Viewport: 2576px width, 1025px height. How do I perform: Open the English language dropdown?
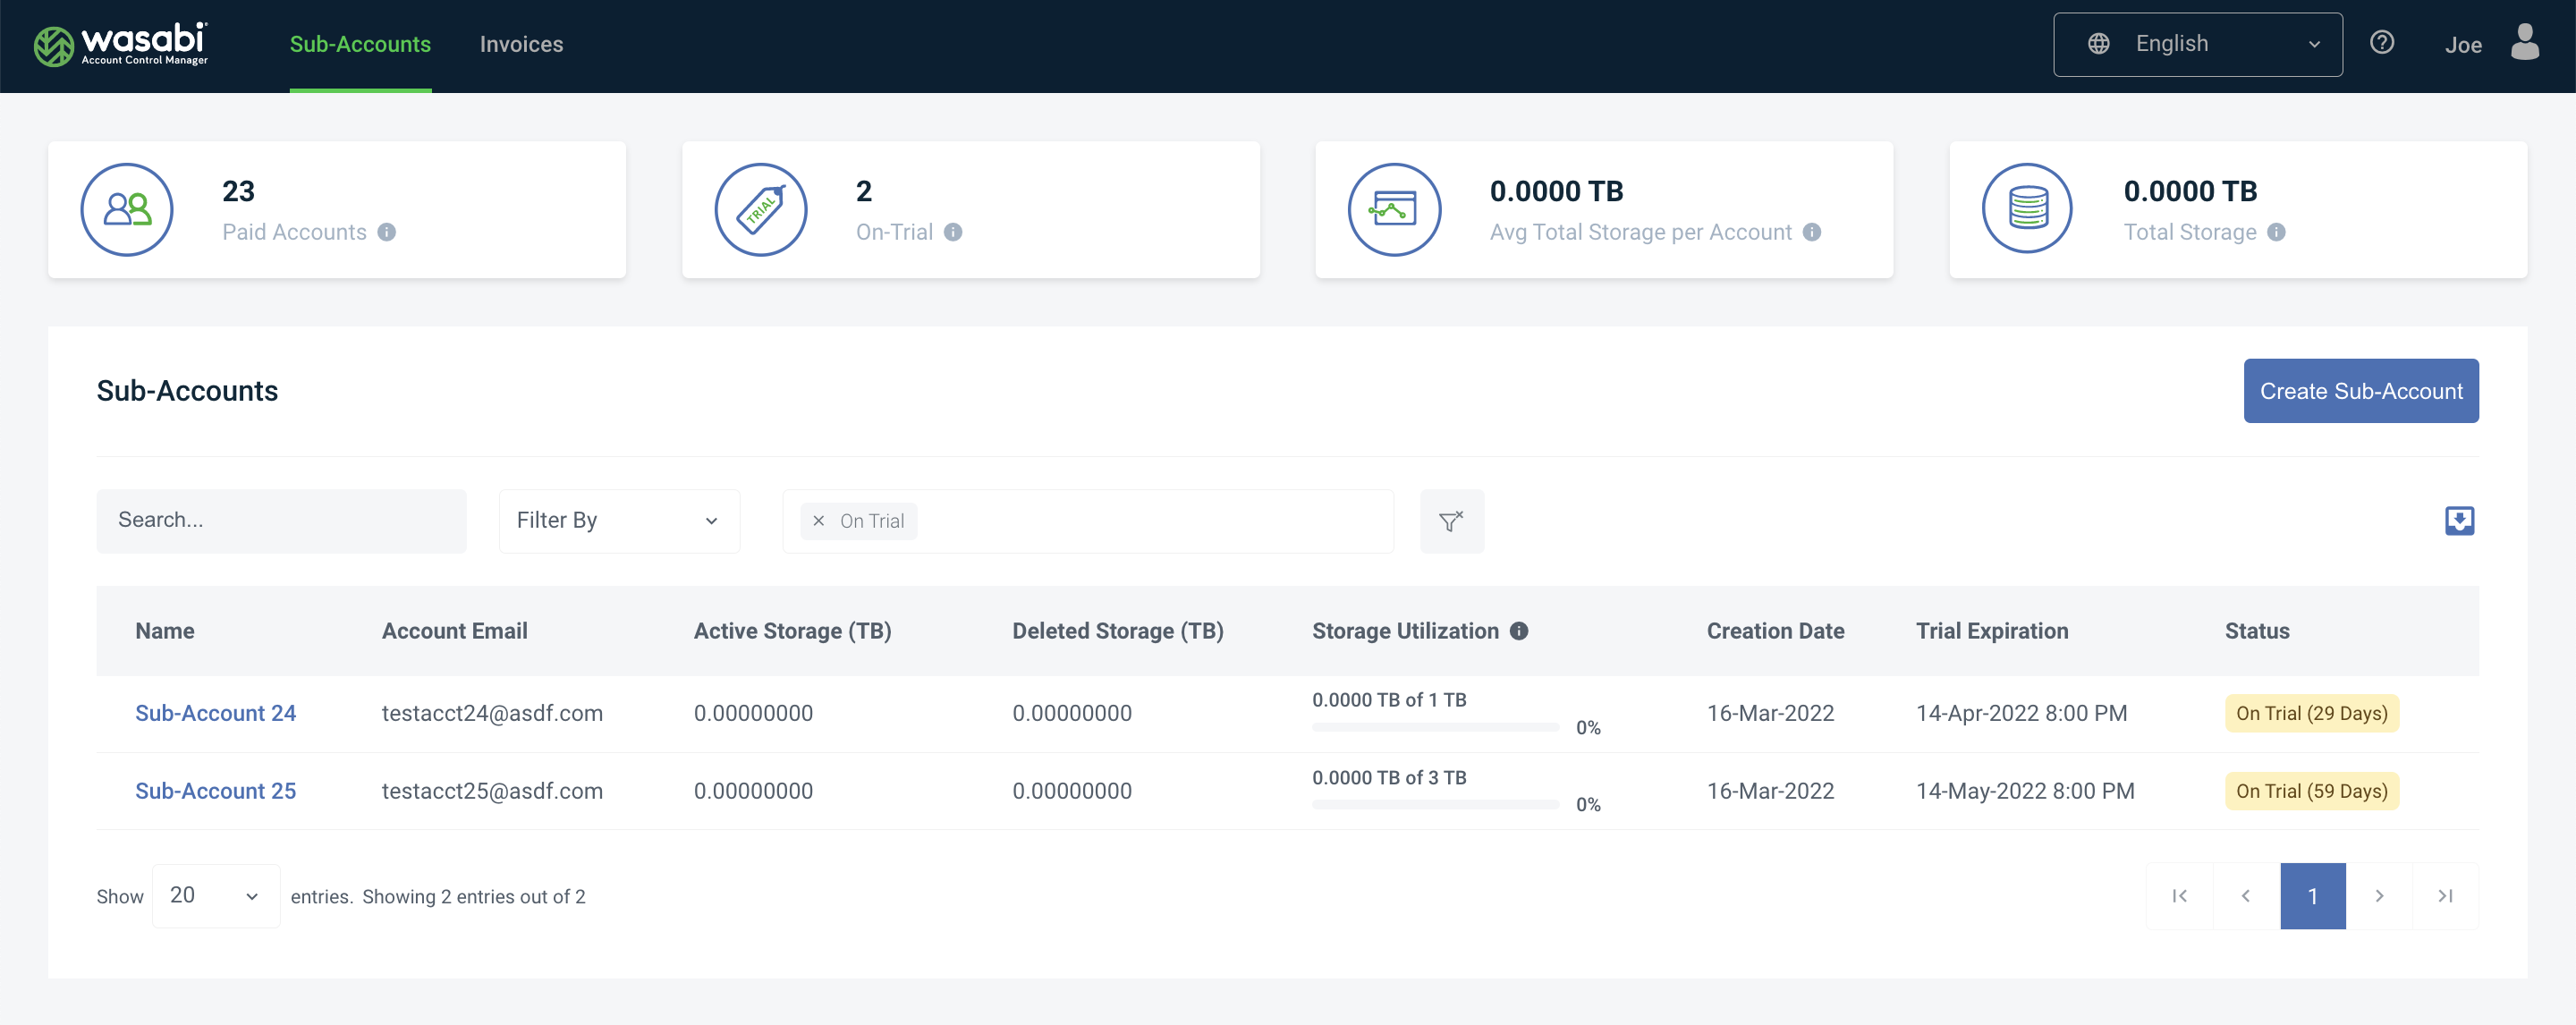point(2198,44)
